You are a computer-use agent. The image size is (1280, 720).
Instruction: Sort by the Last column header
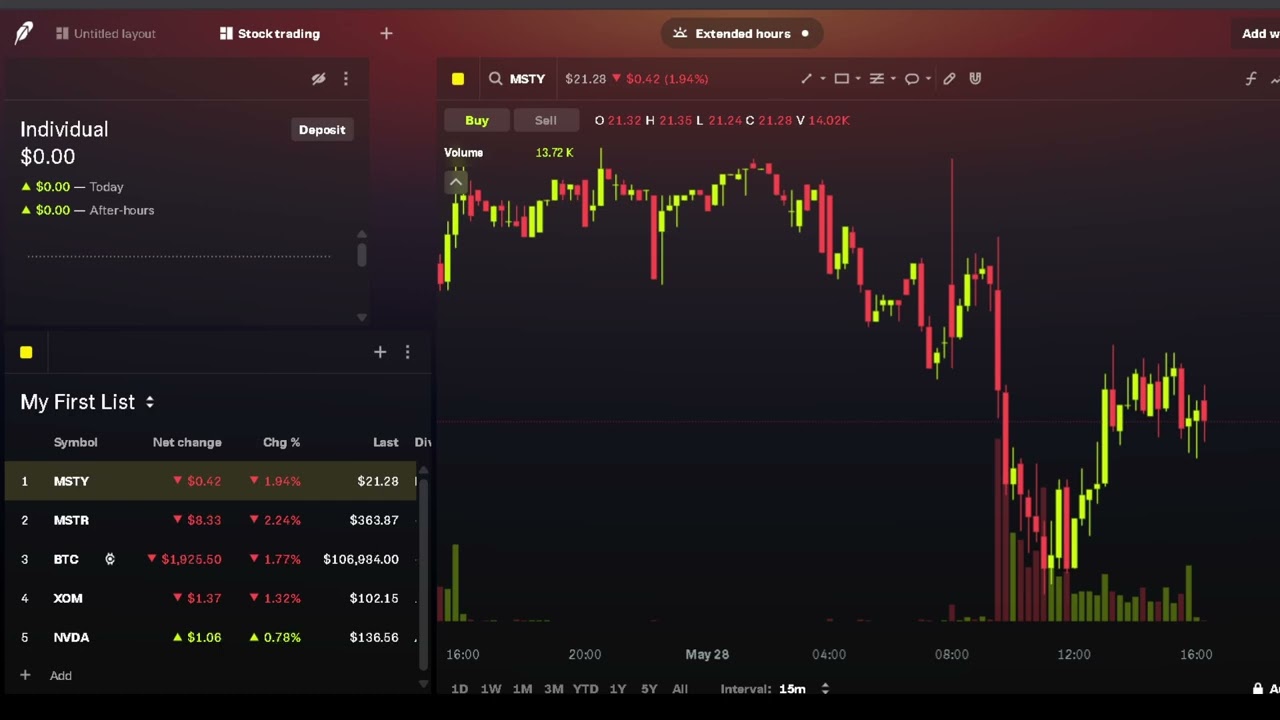tap(385, 442)
